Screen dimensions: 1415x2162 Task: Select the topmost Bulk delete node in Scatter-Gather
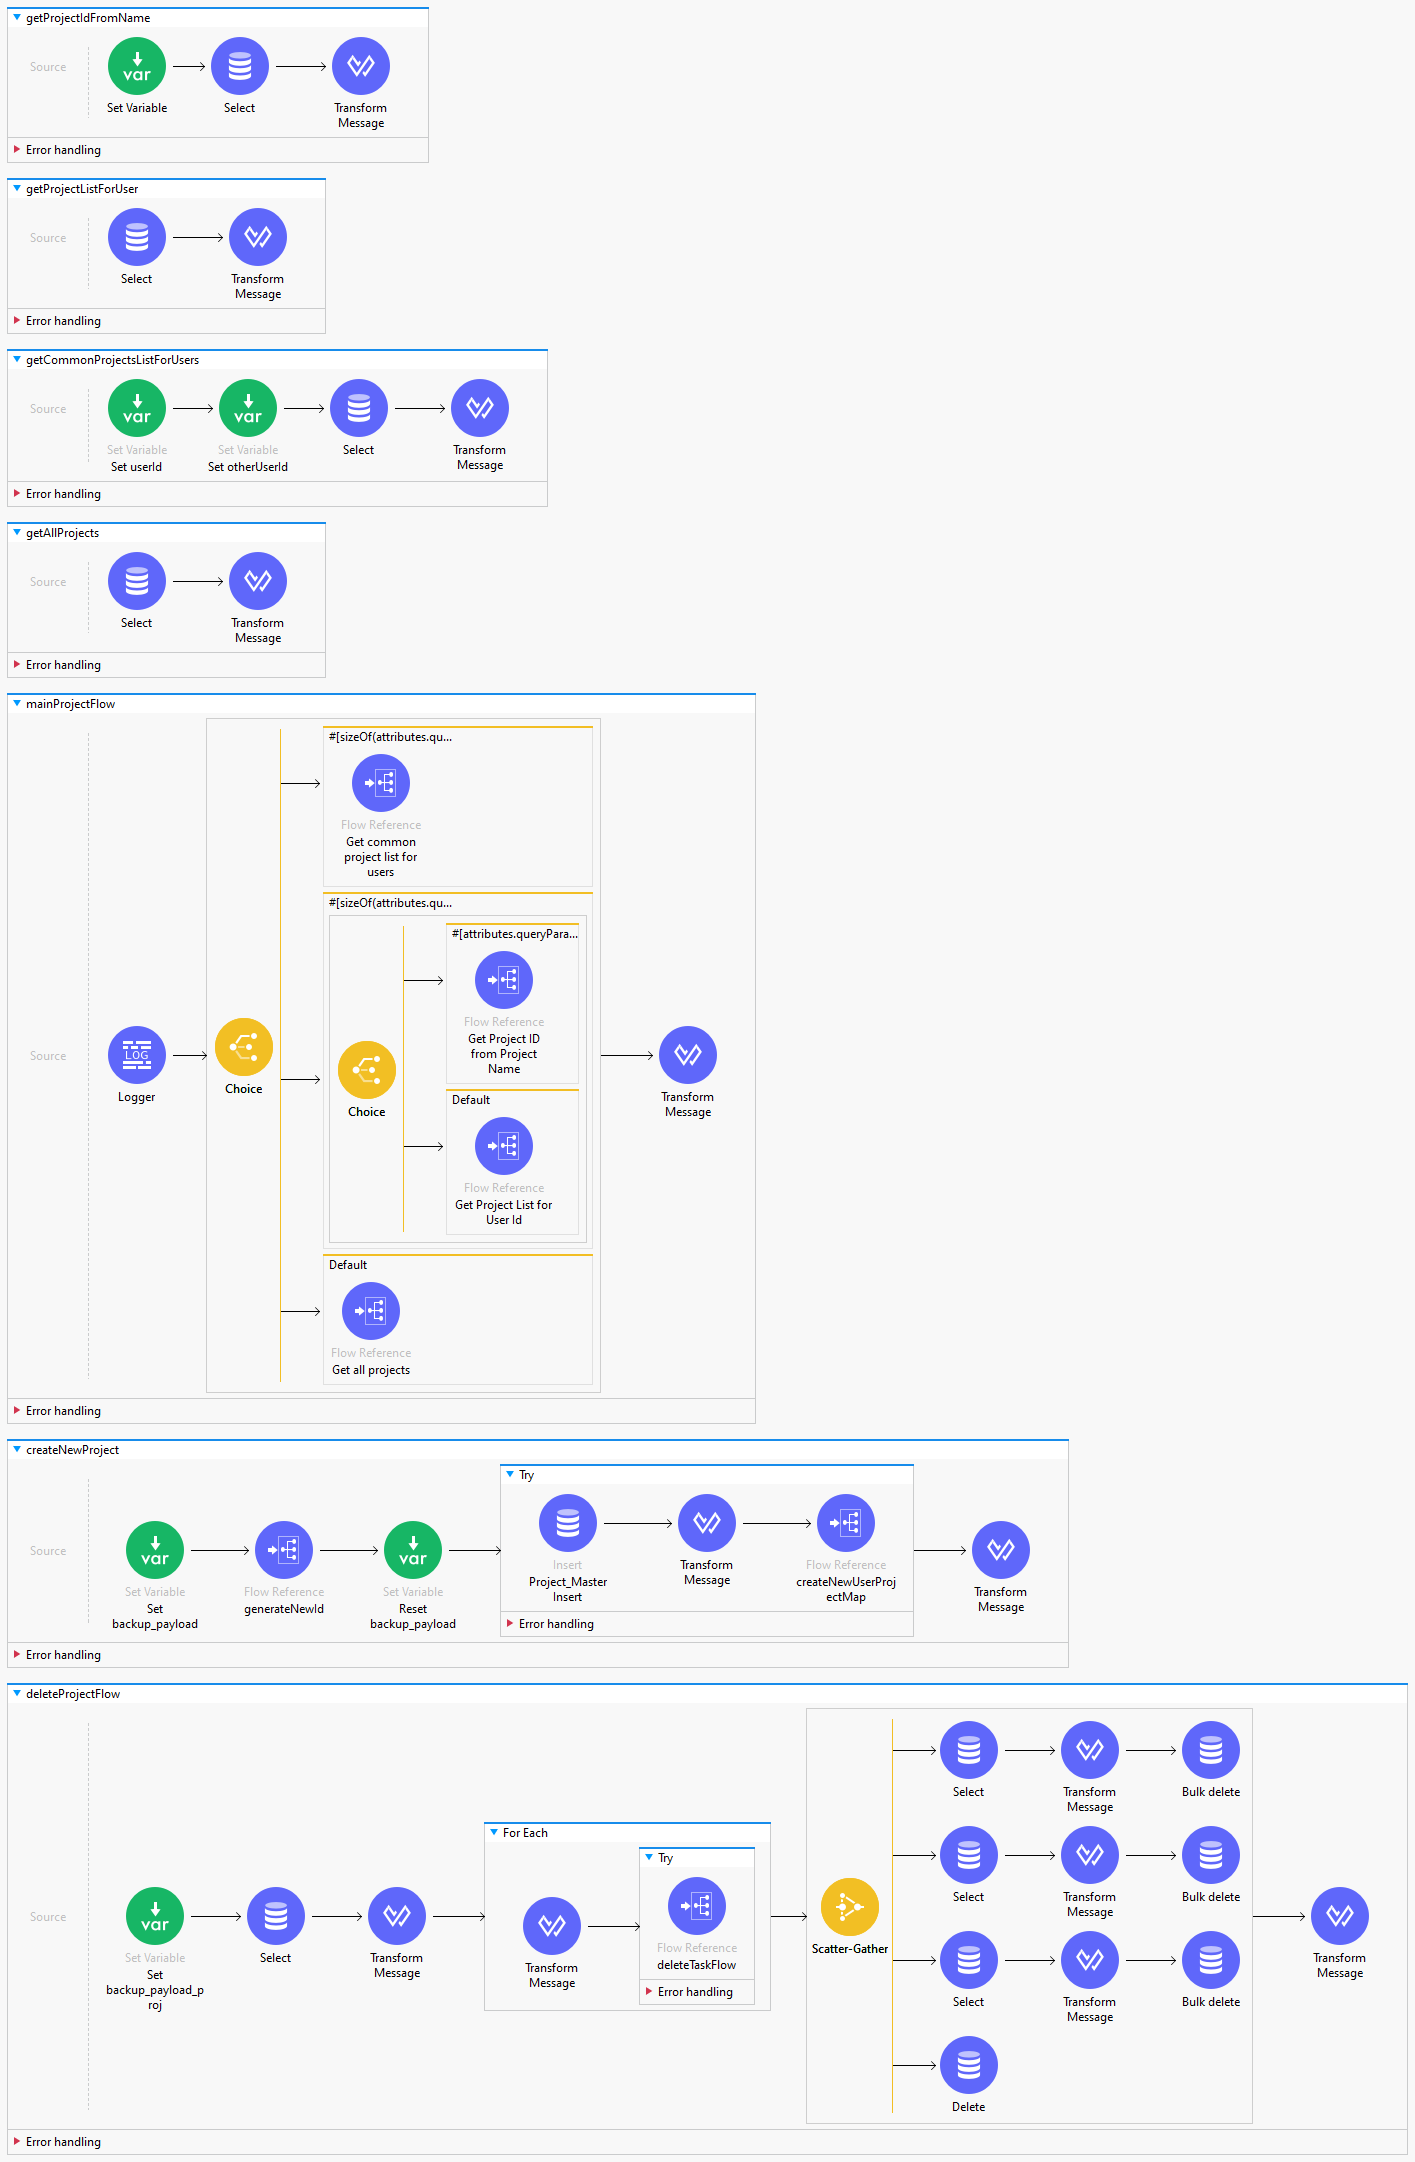point(1211,1750)
